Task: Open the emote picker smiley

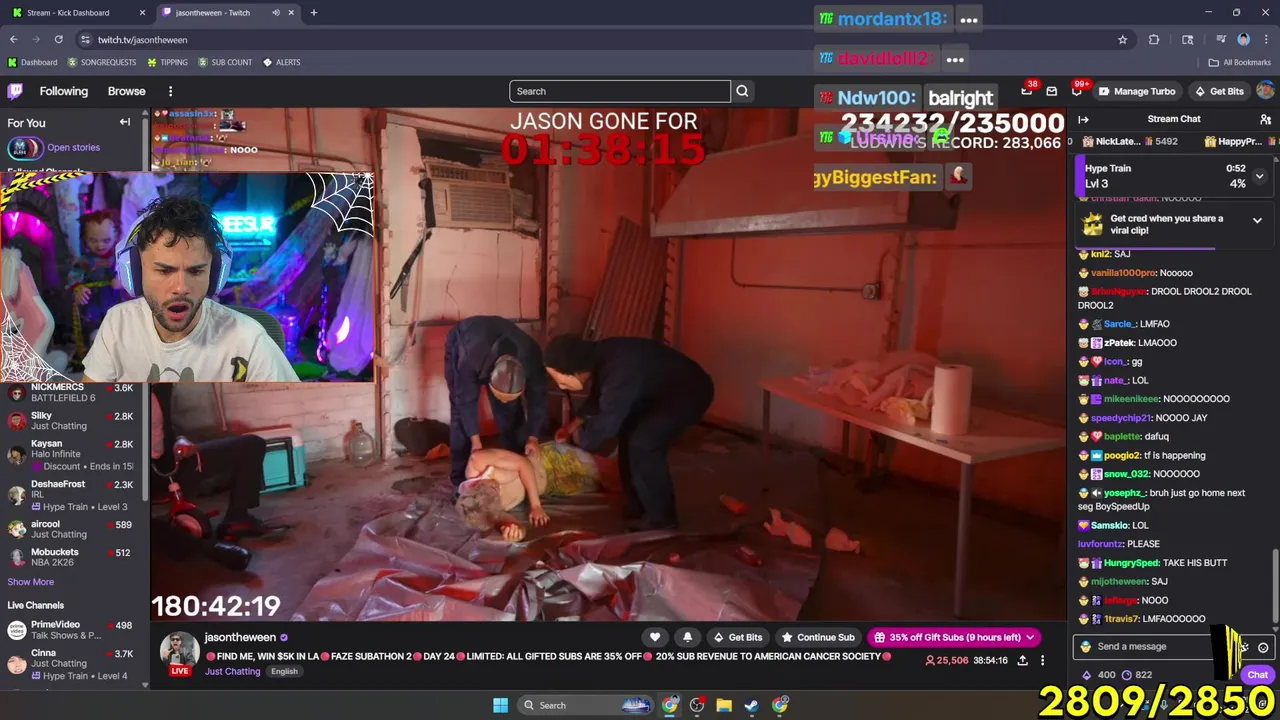Action: coord(1263,647)
